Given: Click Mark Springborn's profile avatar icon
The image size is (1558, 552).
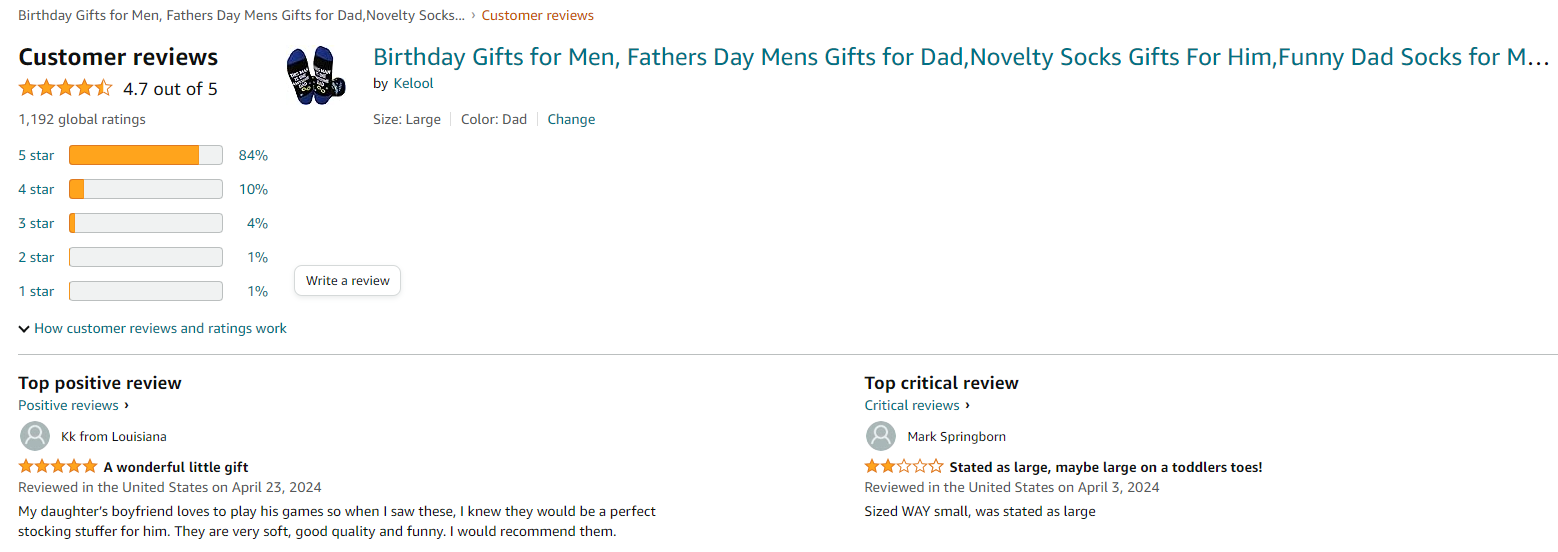Looking at the screenshot, I should point(881,436).
